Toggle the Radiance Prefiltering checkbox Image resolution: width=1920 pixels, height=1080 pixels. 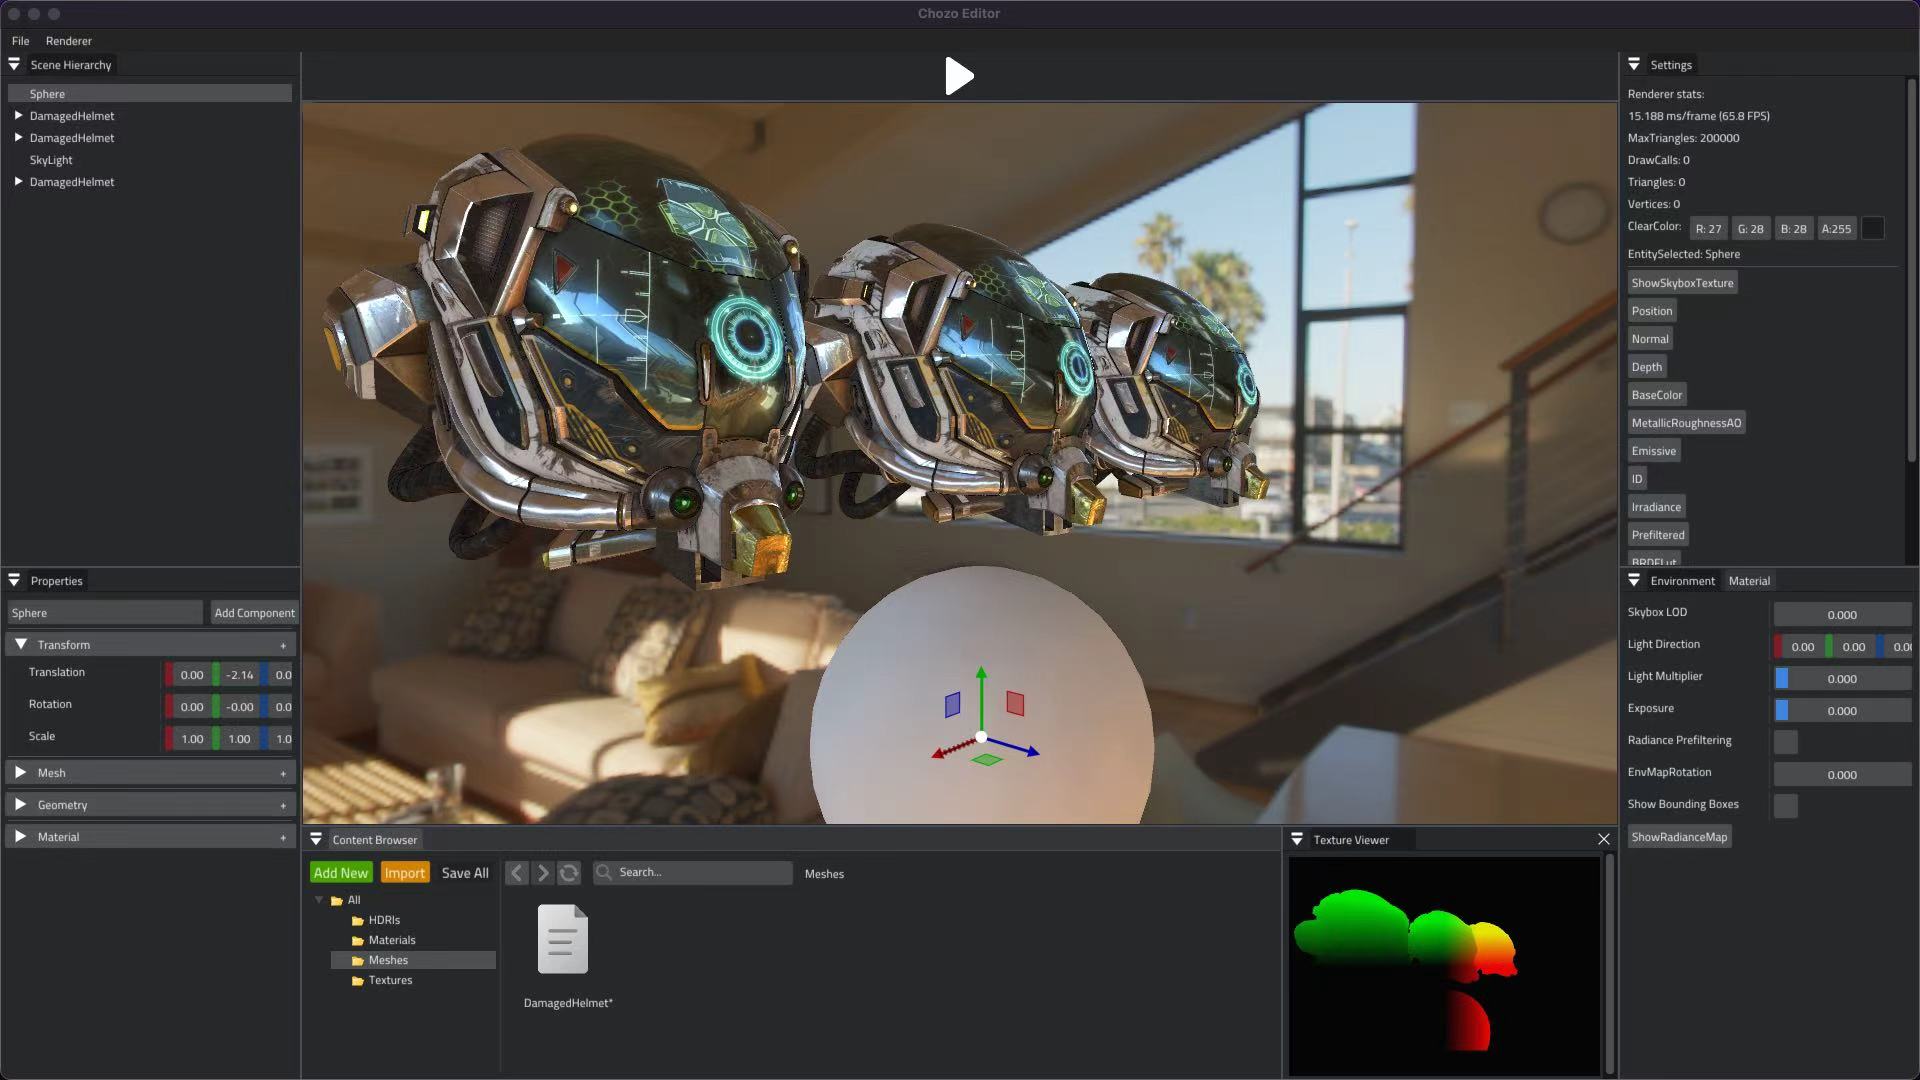1785,742
